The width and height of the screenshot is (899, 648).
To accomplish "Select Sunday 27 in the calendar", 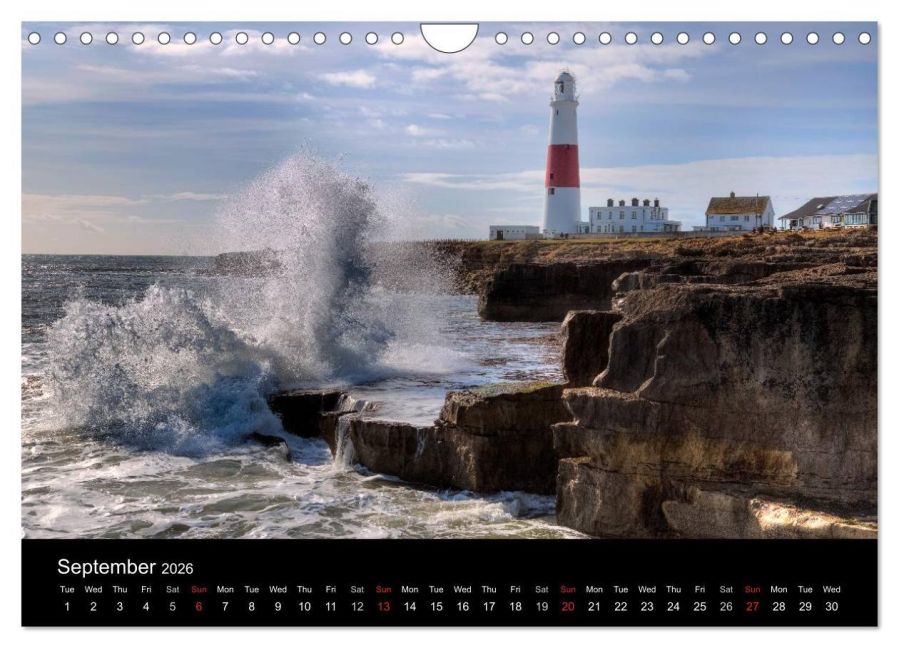I will coord(753,607).
